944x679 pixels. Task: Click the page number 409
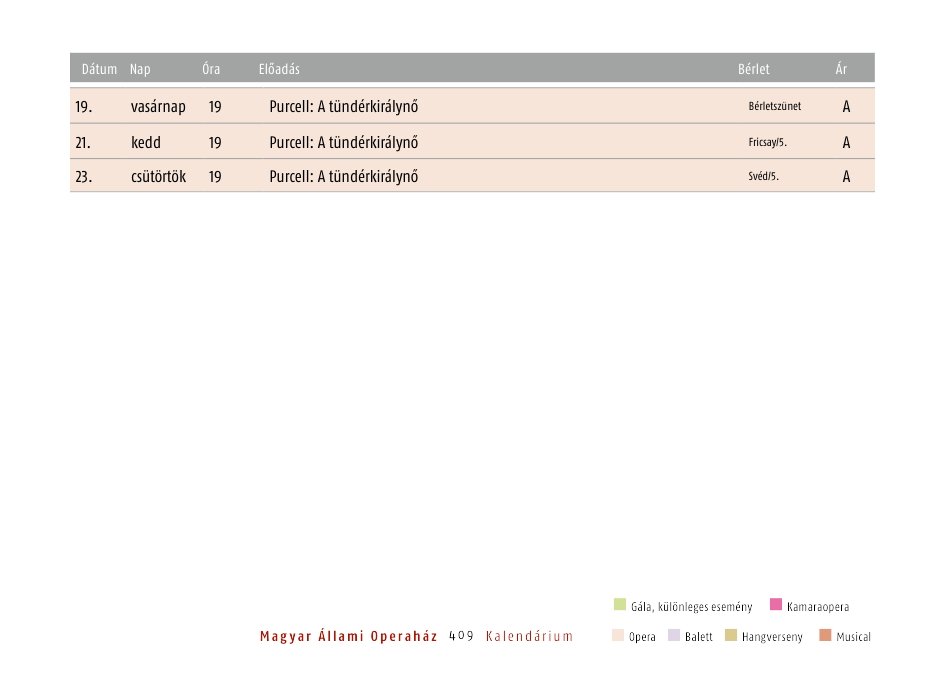(462, 636)
